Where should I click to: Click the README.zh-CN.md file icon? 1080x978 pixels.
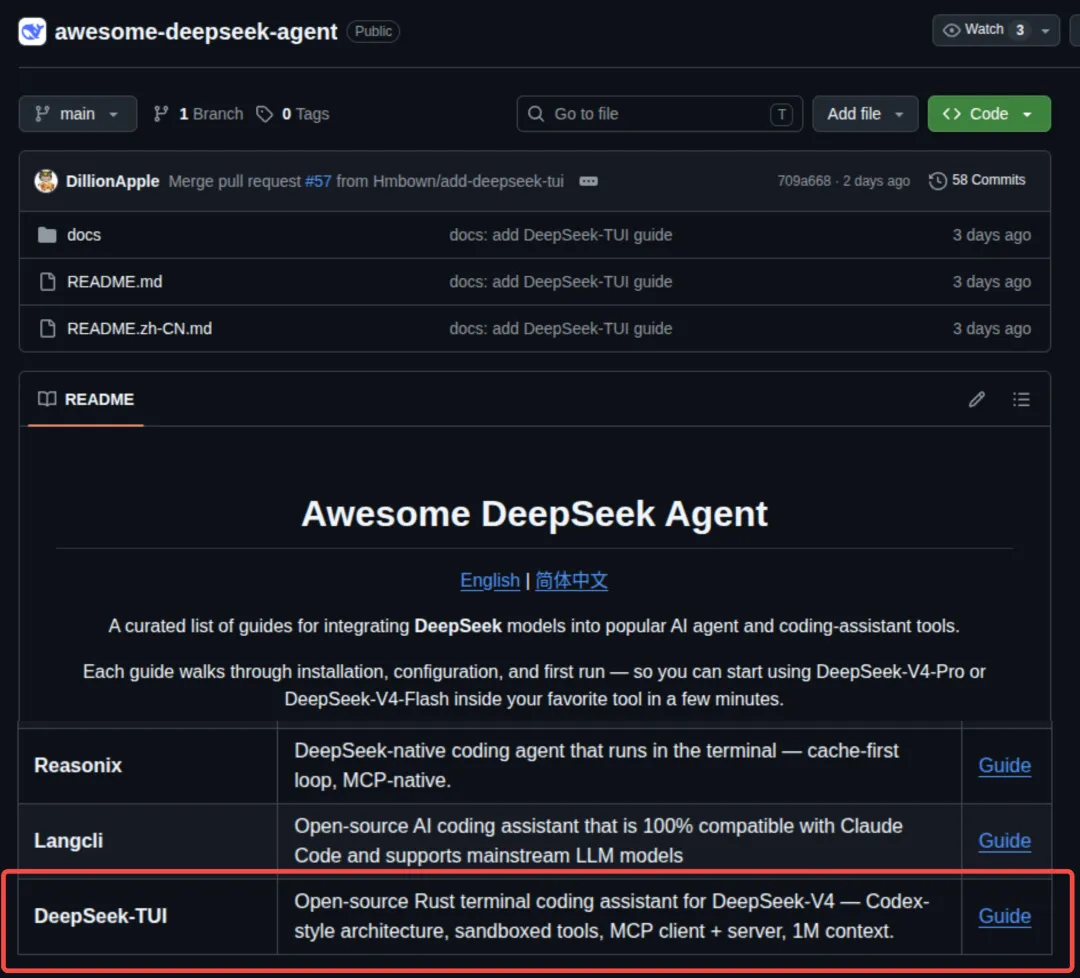(48, 329)
